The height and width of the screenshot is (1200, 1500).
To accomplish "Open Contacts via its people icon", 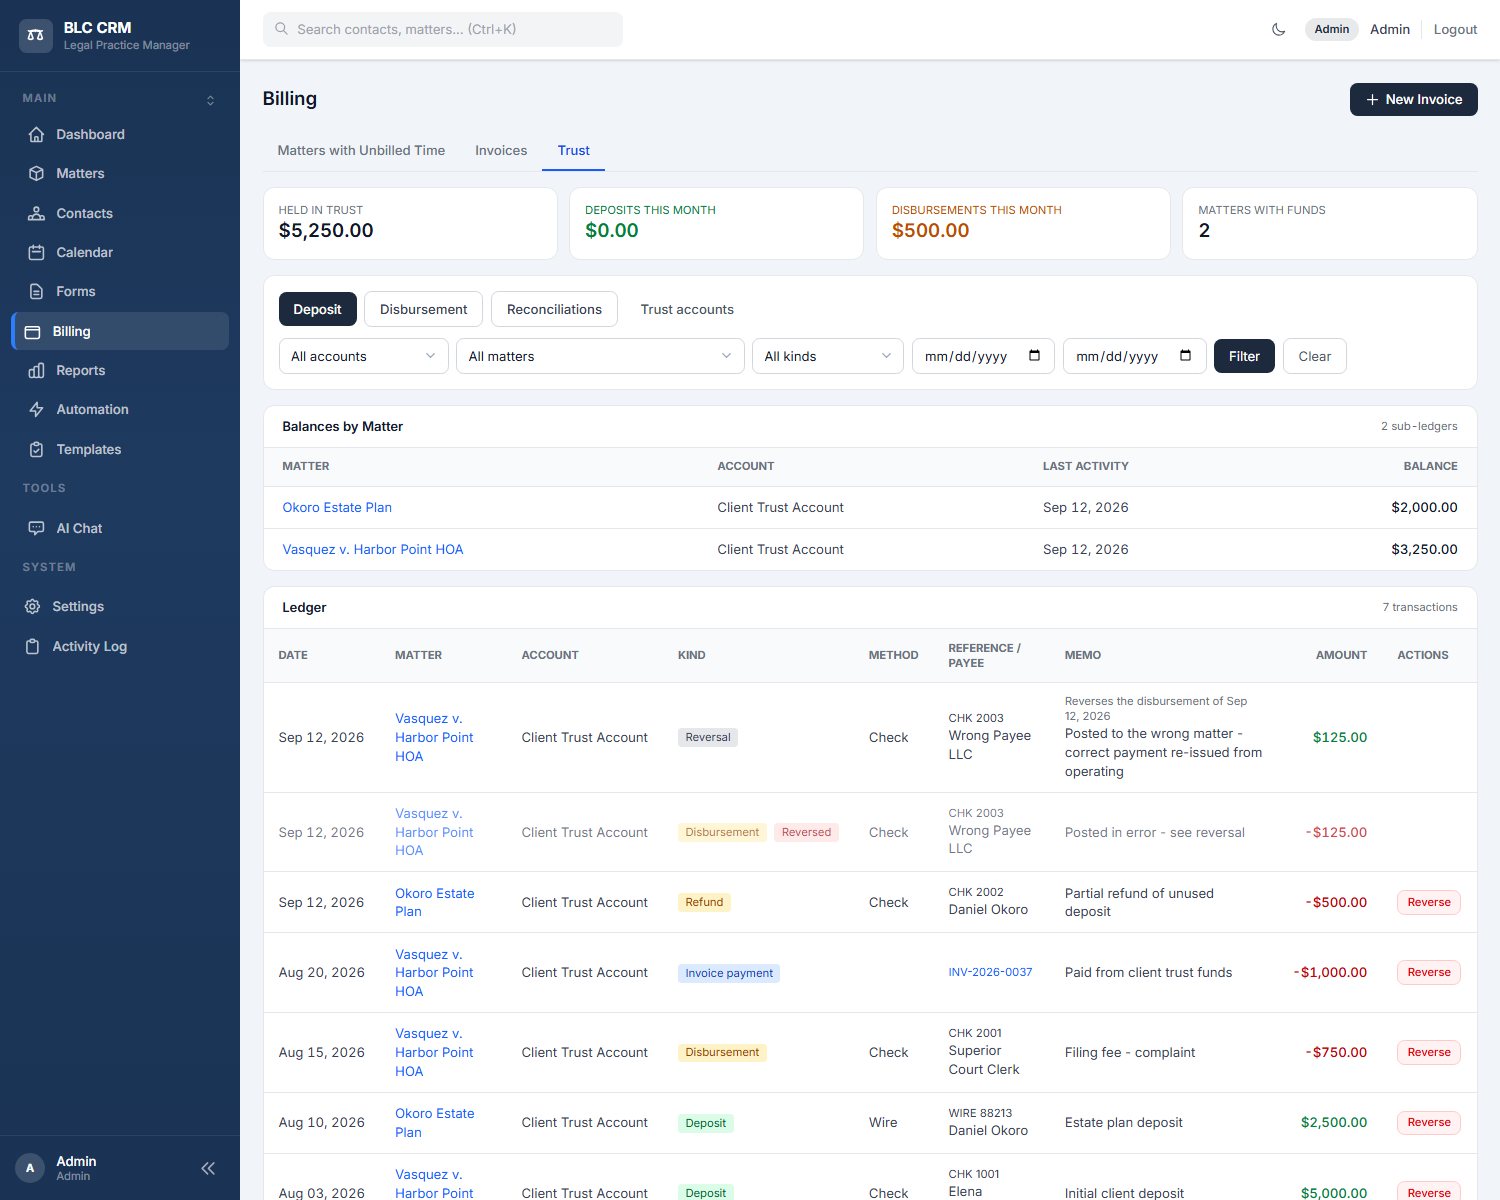I will [36, 213].
